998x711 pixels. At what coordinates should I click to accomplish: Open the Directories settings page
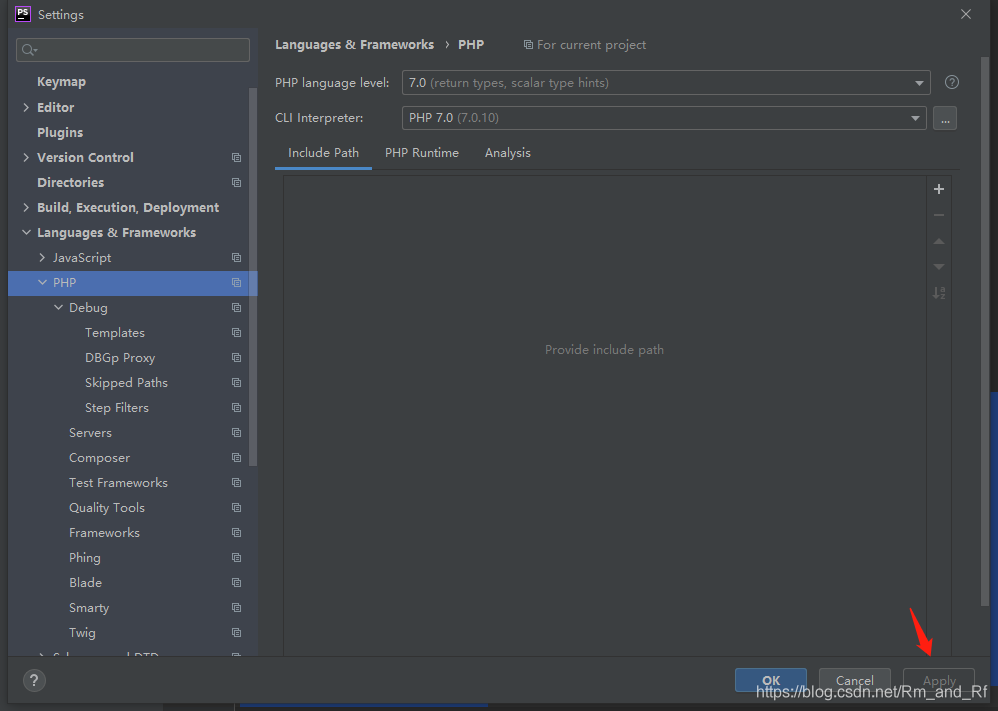click(71, 183)
